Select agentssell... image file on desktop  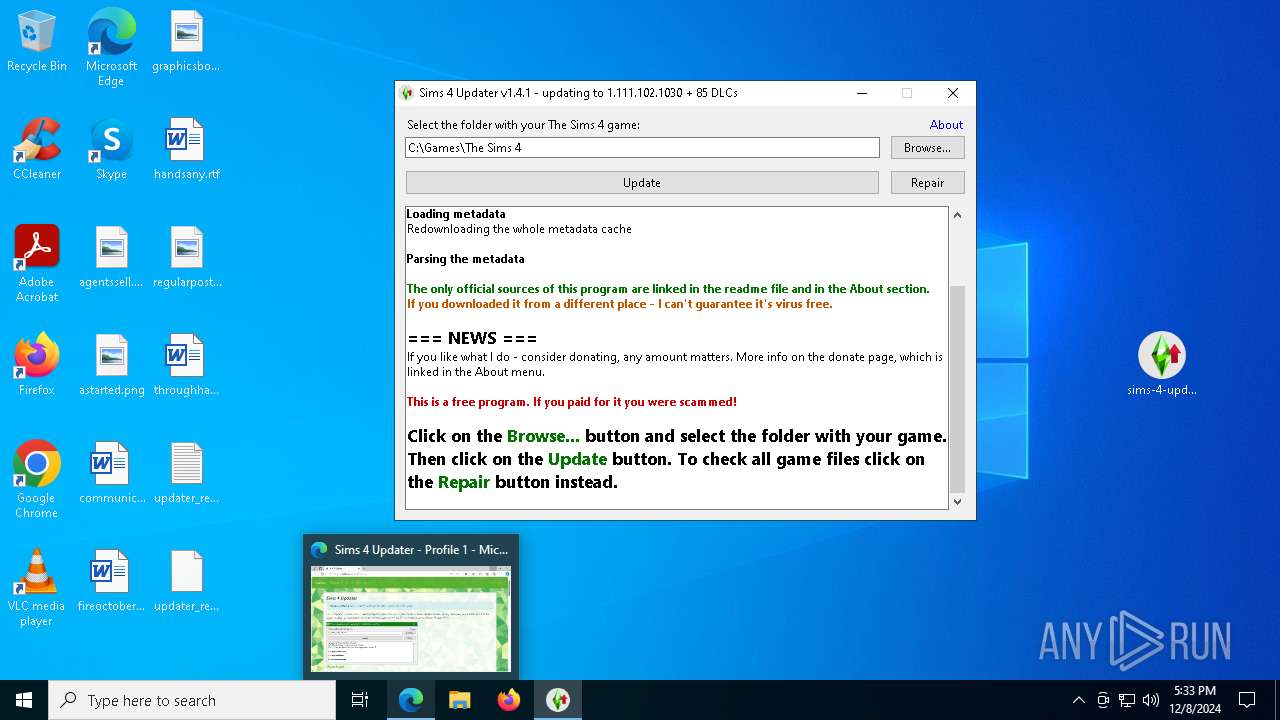111,257
